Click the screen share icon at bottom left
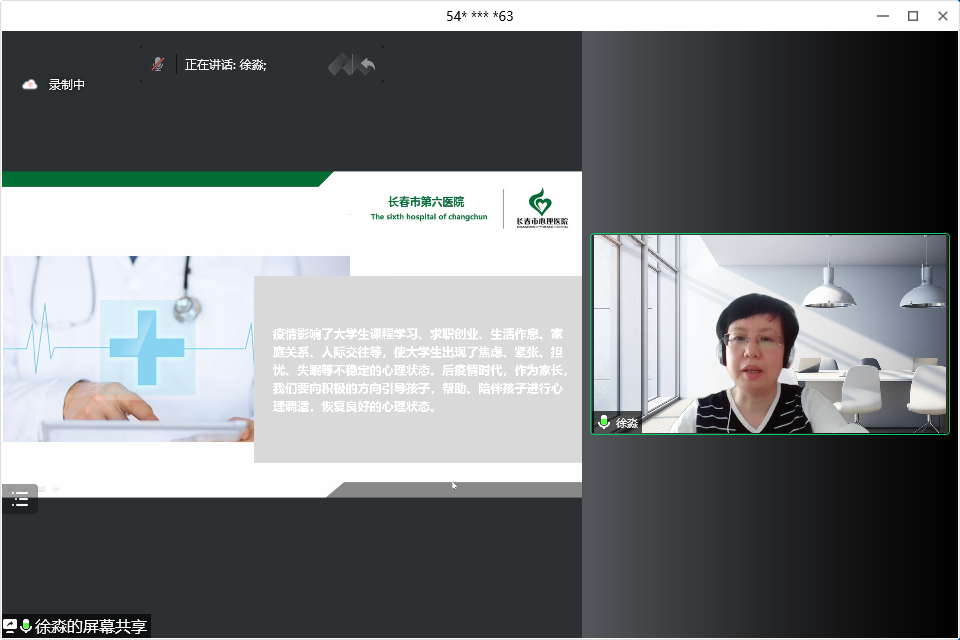This screenshot has width=960, height=640. [10, 627]
